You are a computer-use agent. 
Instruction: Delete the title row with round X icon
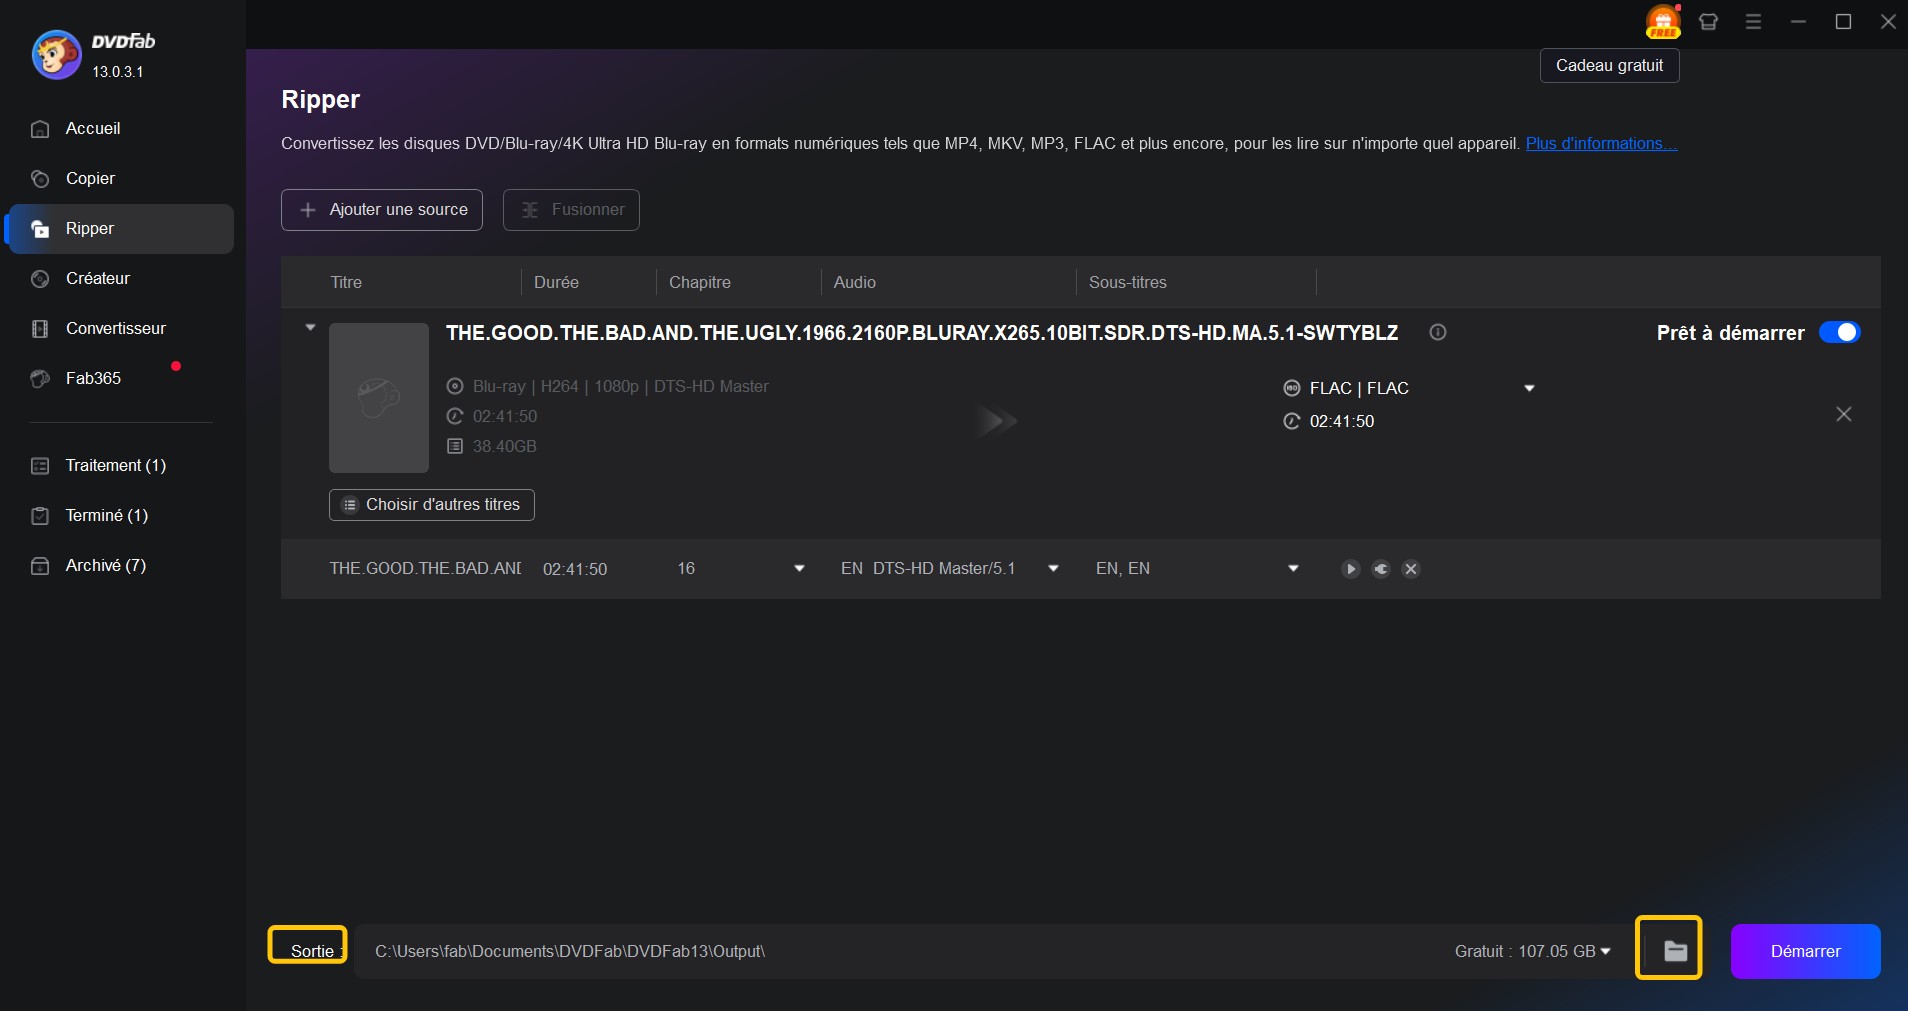(x=1411, y=569)
